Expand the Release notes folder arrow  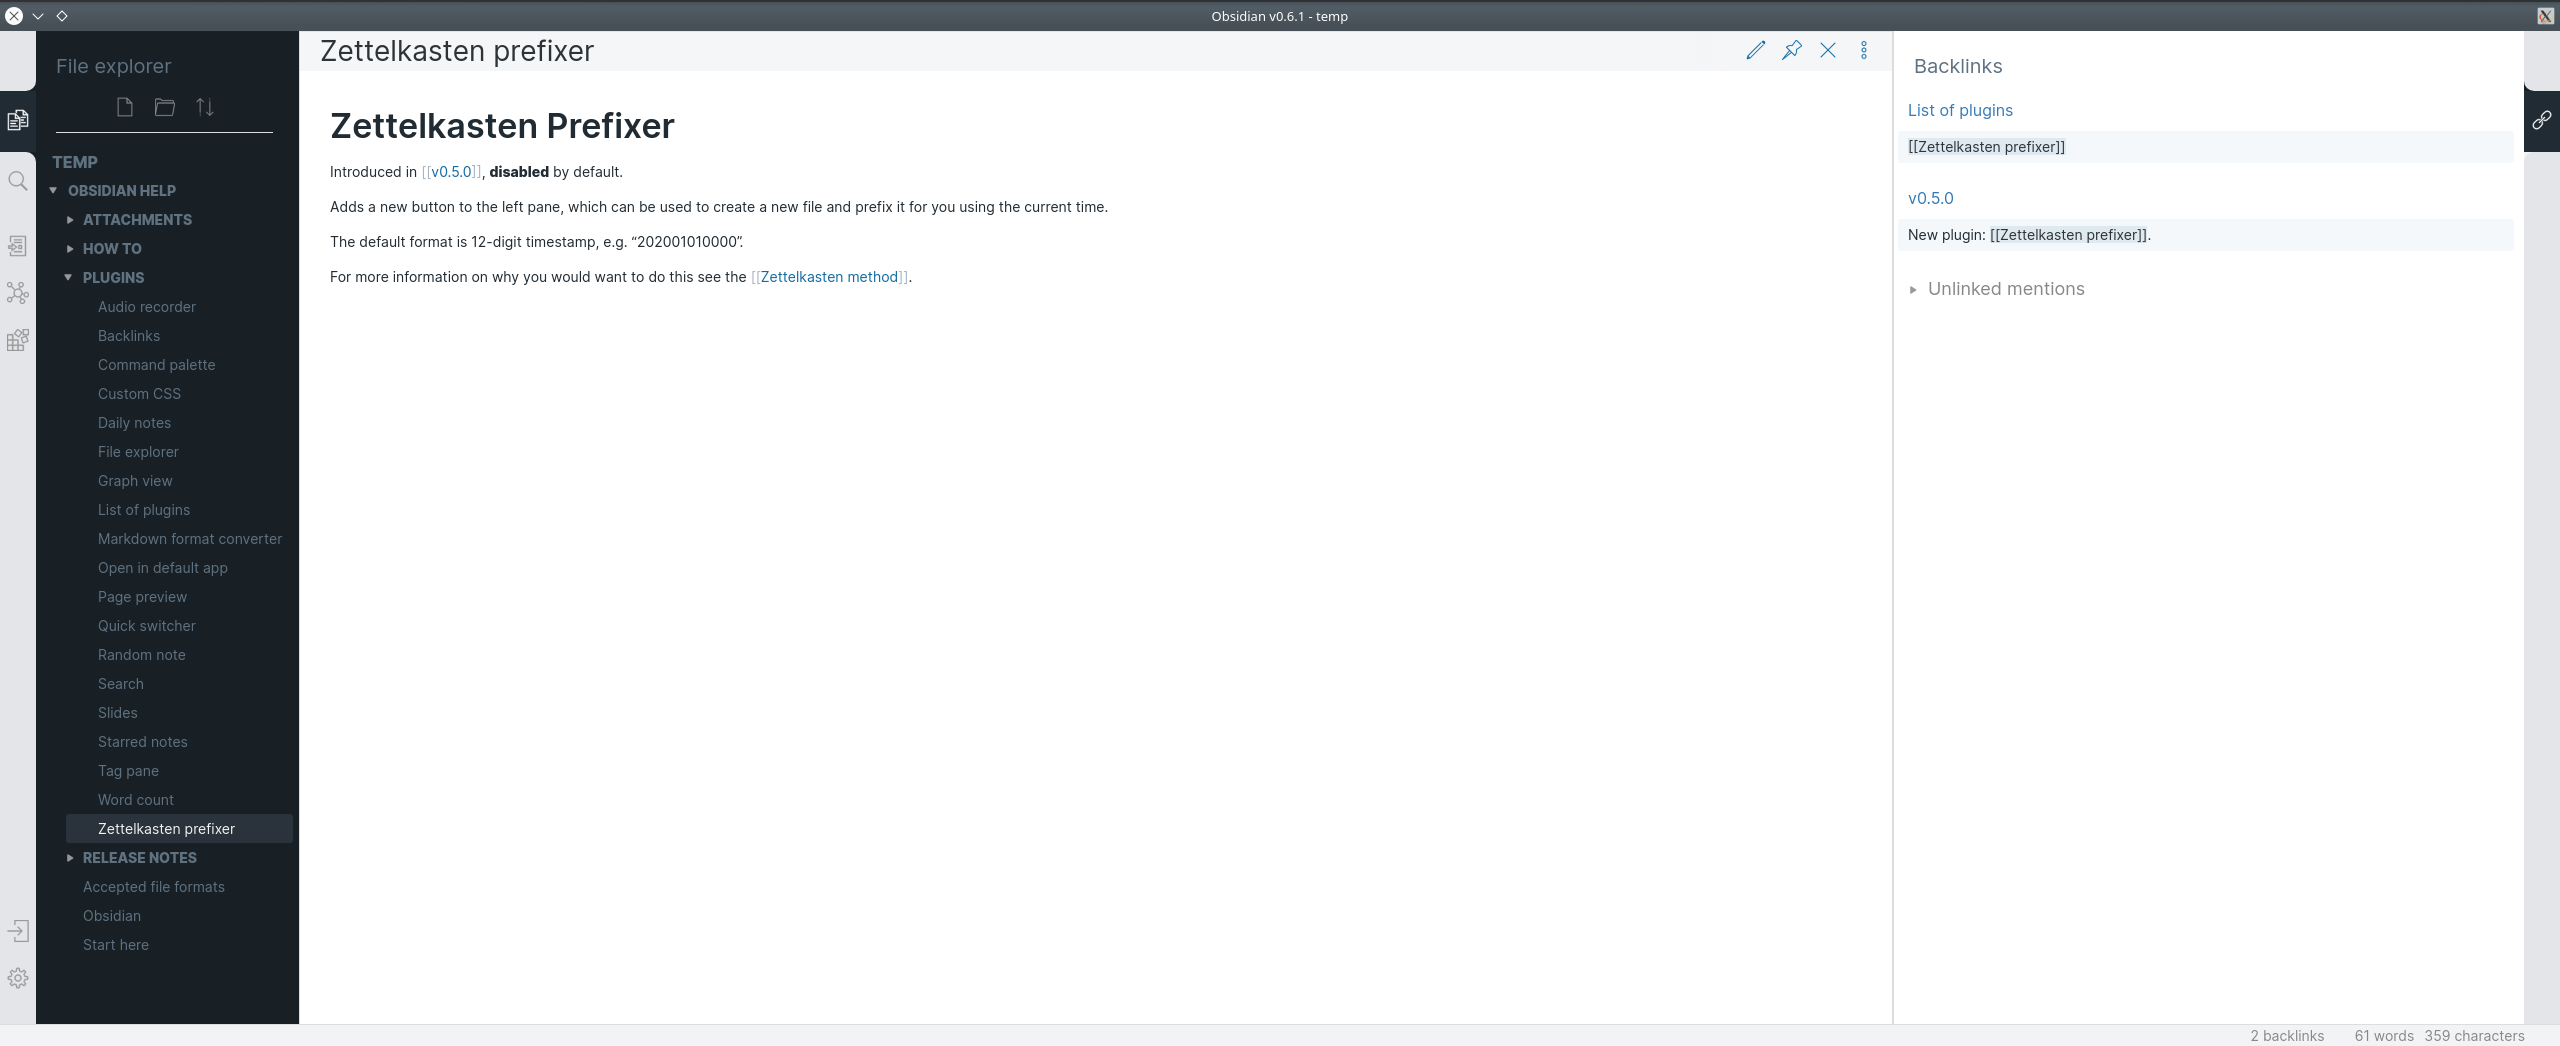(70, 857)
